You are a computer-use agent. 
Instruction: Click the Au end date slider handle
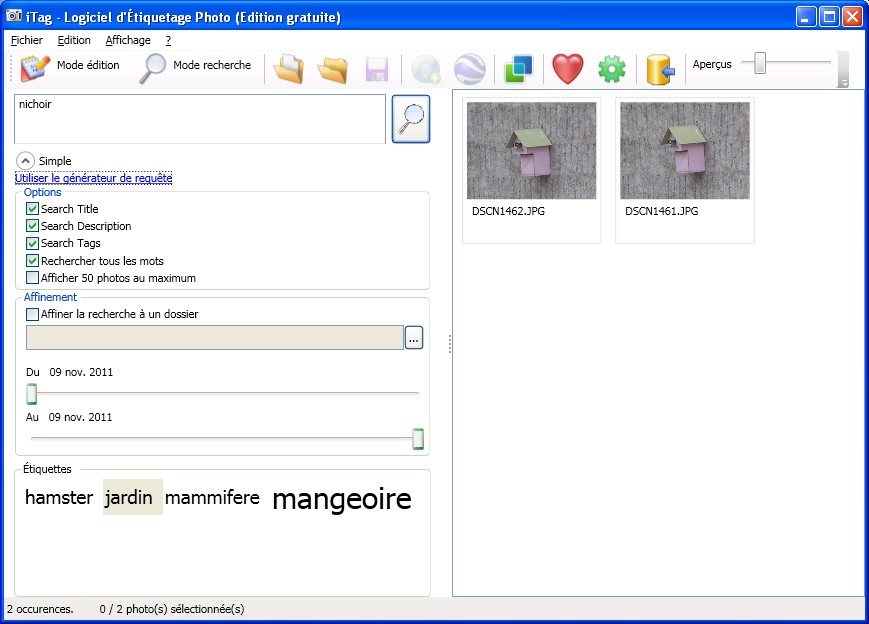(x=418, y=439)
